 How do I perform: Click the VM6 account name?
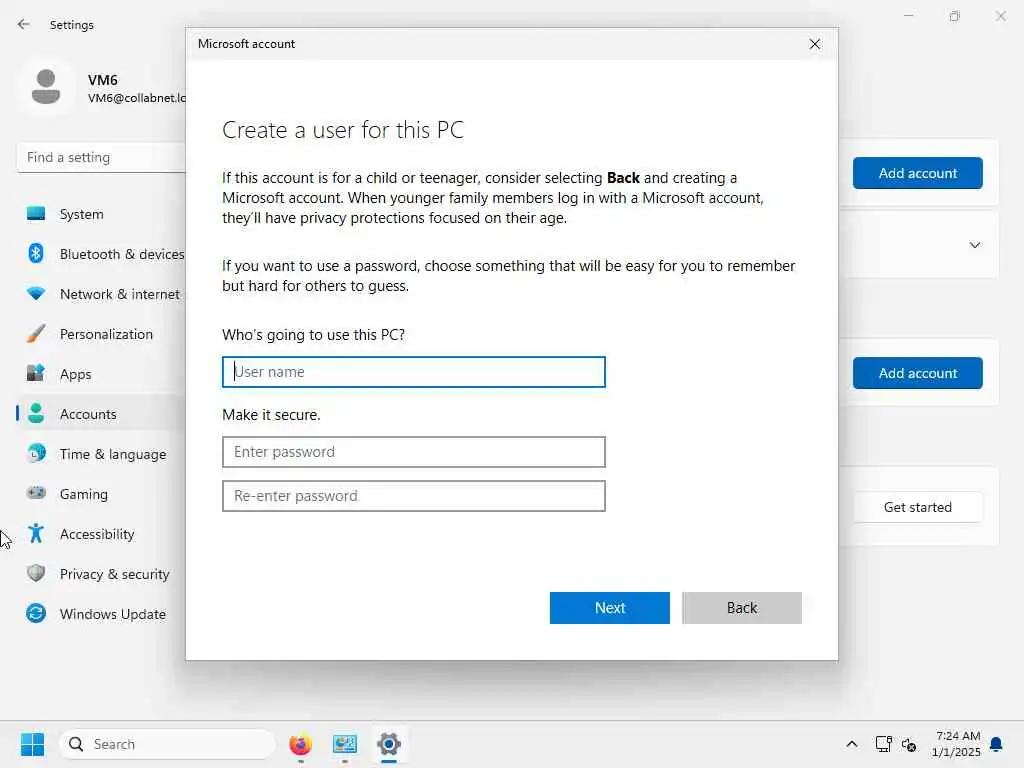(103, 80)
